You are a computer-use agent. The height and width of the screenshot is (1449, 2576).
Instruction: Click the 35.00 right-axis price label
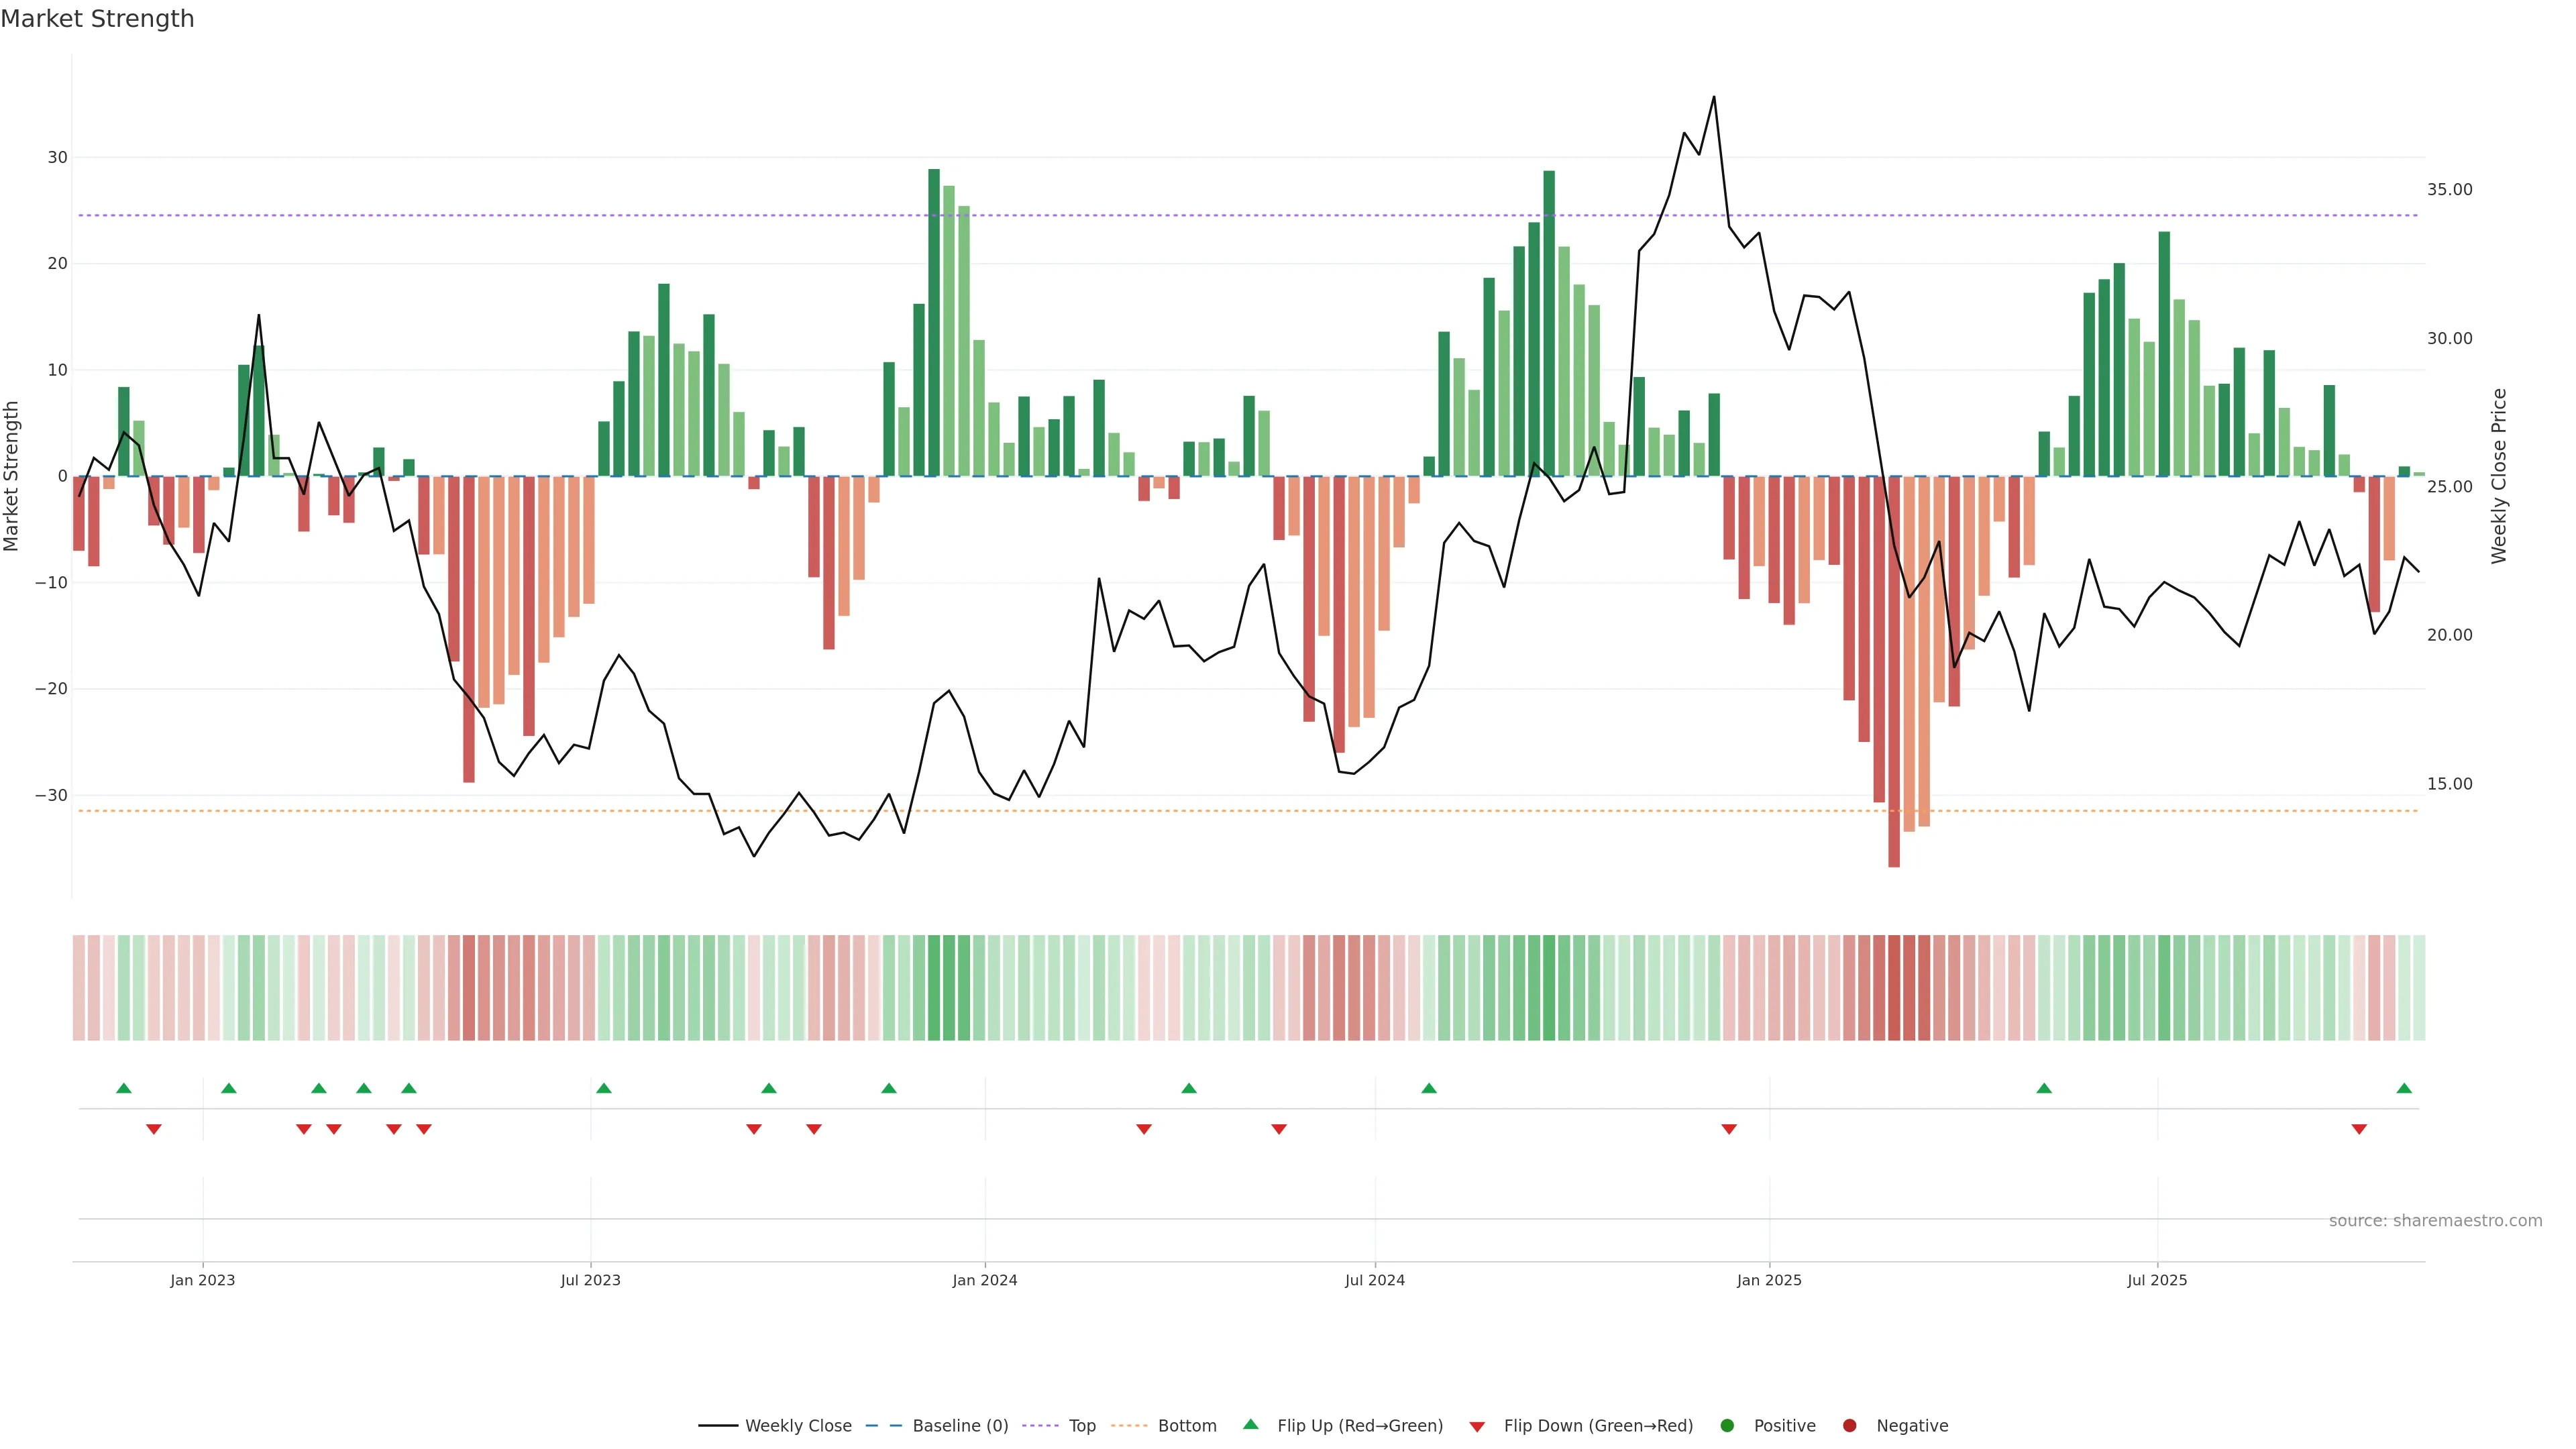2449,189
